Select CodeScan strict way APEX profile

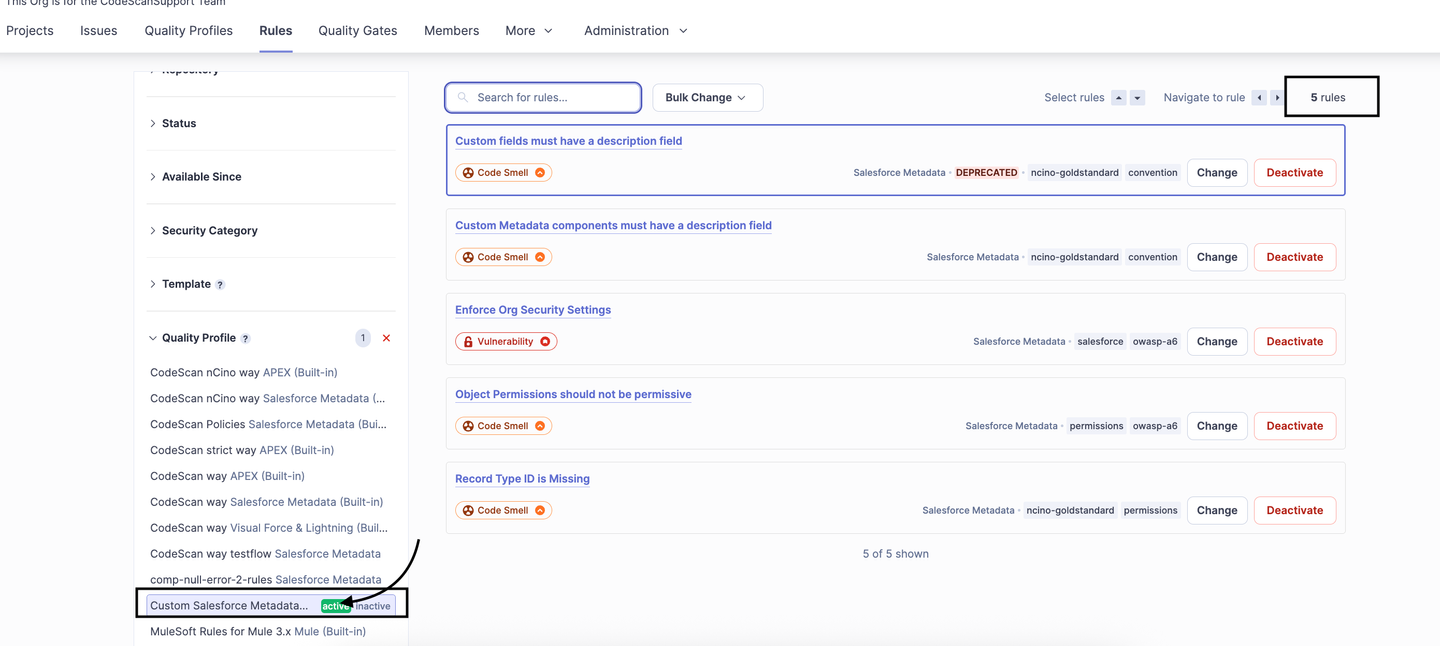[x=242, y=450]
